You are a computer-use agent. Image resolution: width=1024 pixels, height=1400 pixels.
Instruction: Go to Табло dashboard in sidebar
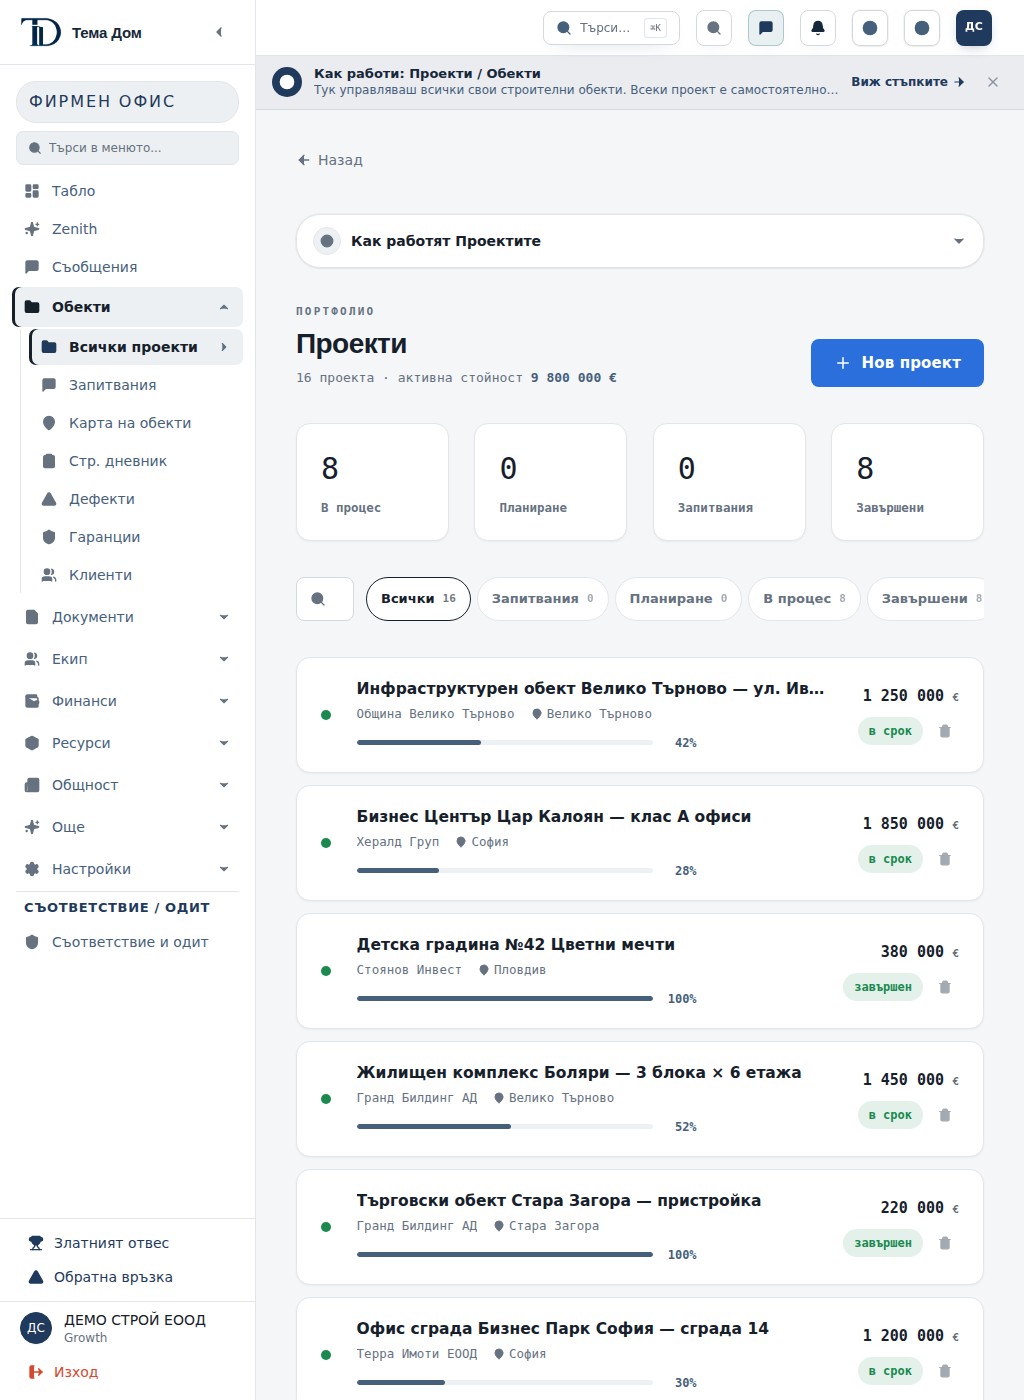pos(128,191)
